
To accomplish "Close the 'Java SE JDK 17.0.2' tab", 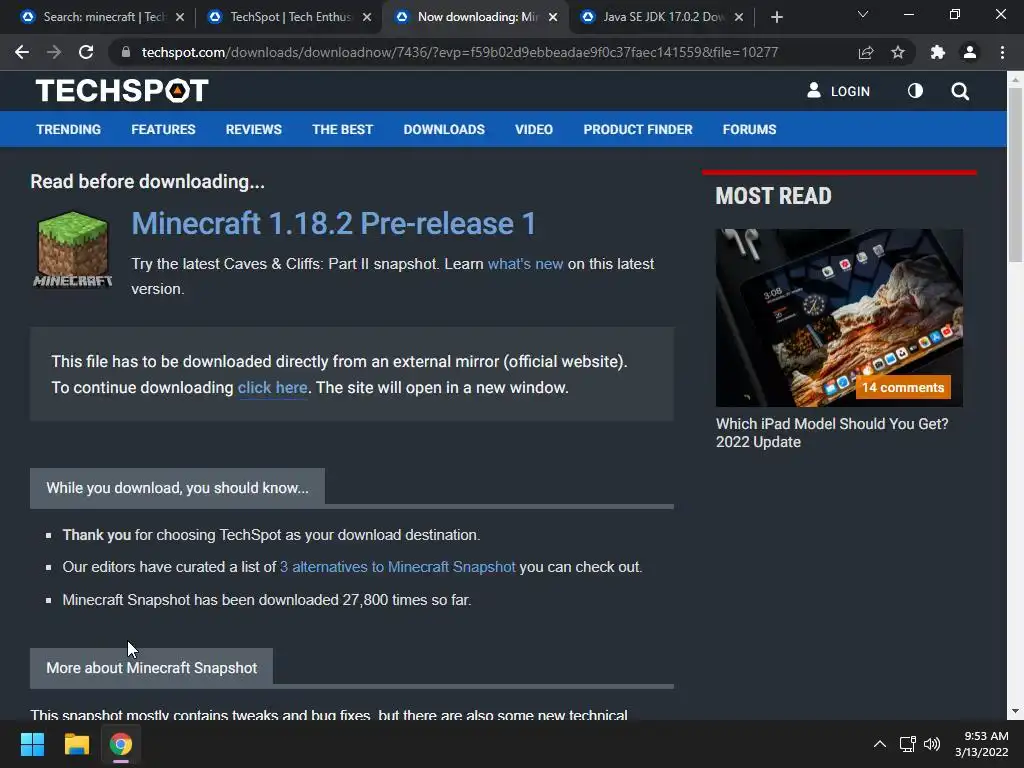I will point(739,17).
